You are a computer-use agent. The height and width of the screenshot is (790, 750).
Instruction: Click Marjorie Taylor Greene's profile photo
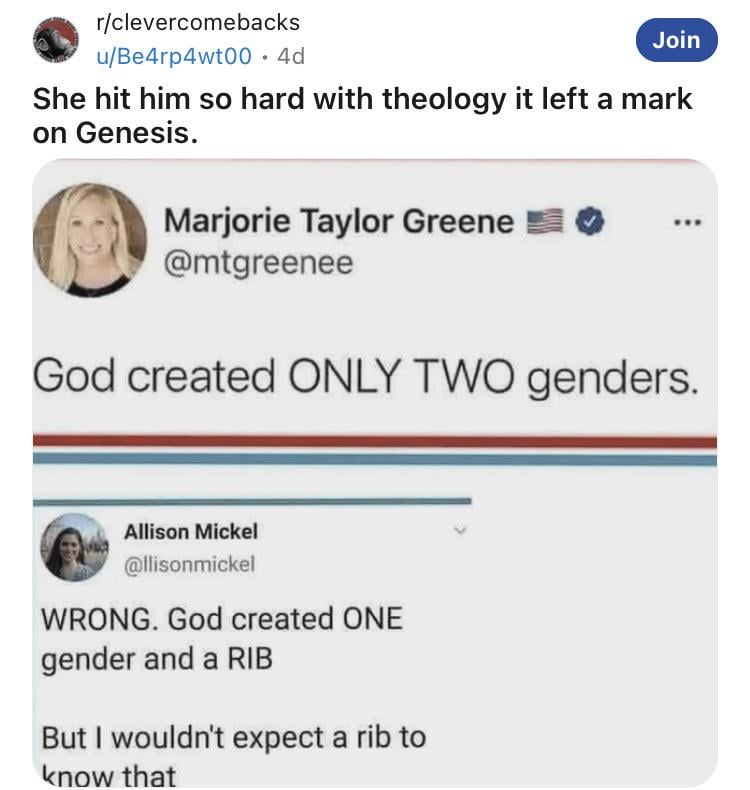click(90, 240)
